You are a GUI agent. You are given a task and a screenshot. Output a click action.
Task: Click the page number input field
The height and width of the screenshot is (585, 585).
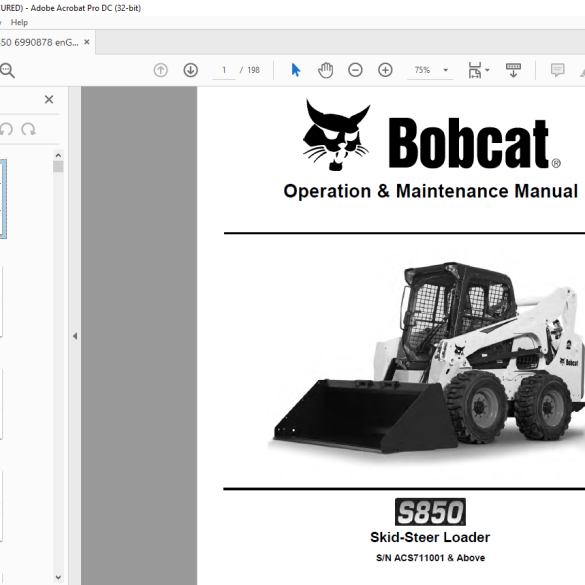click(224, 70)
